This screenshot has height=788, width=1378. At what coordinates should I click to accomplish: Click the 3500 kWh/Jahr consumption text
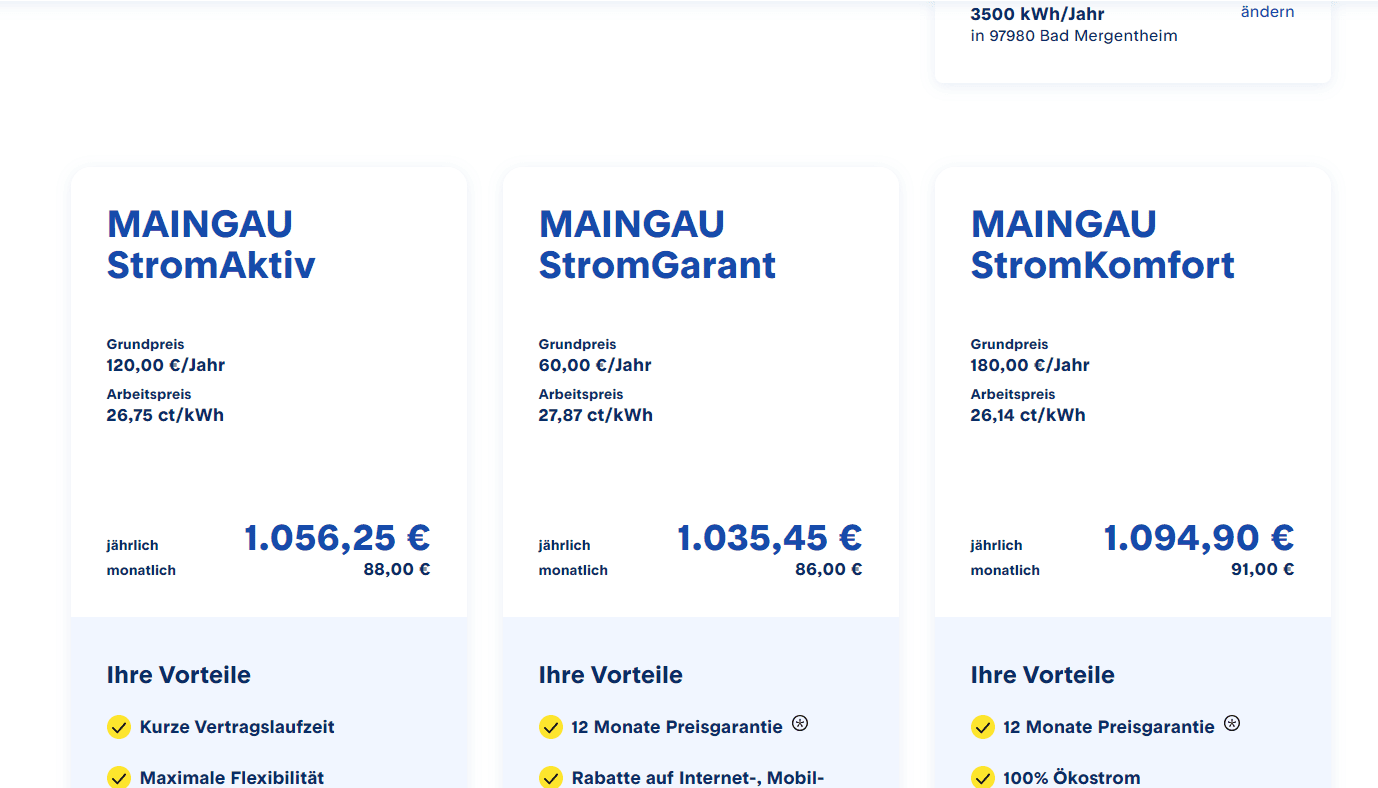point(1038,14)
